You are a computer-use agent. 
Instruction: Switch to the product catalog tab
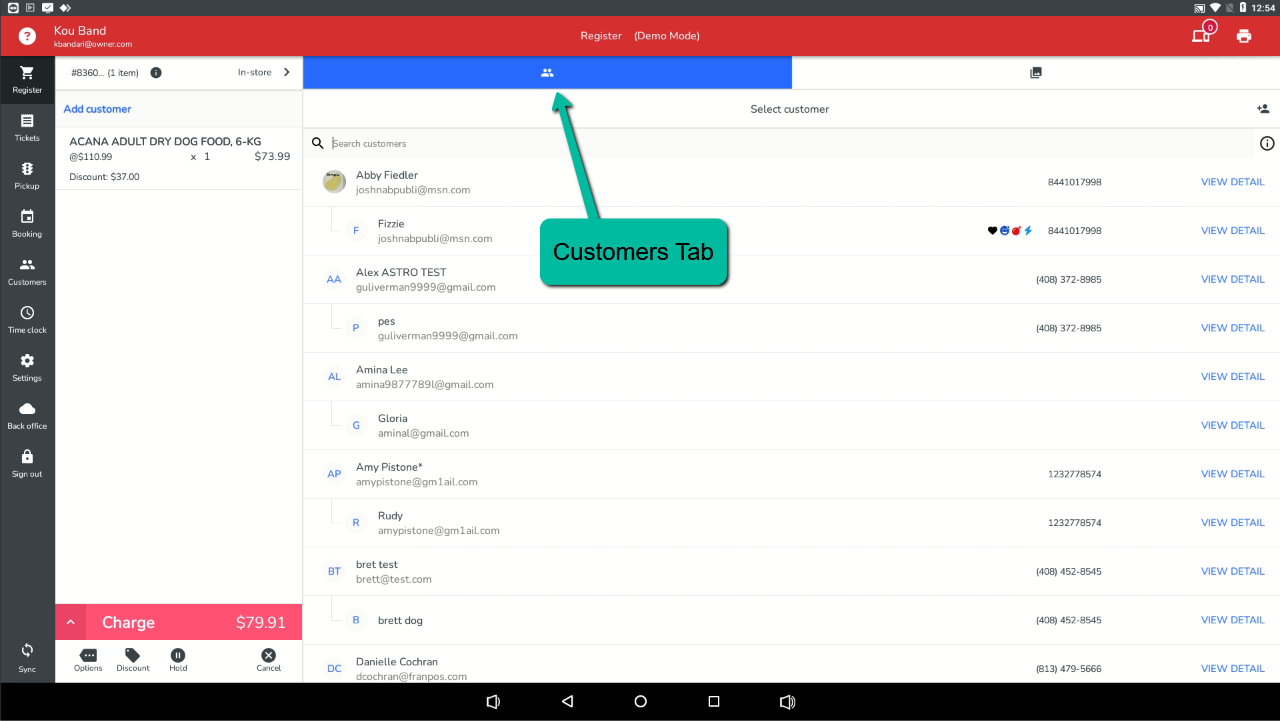(1036, 73)
